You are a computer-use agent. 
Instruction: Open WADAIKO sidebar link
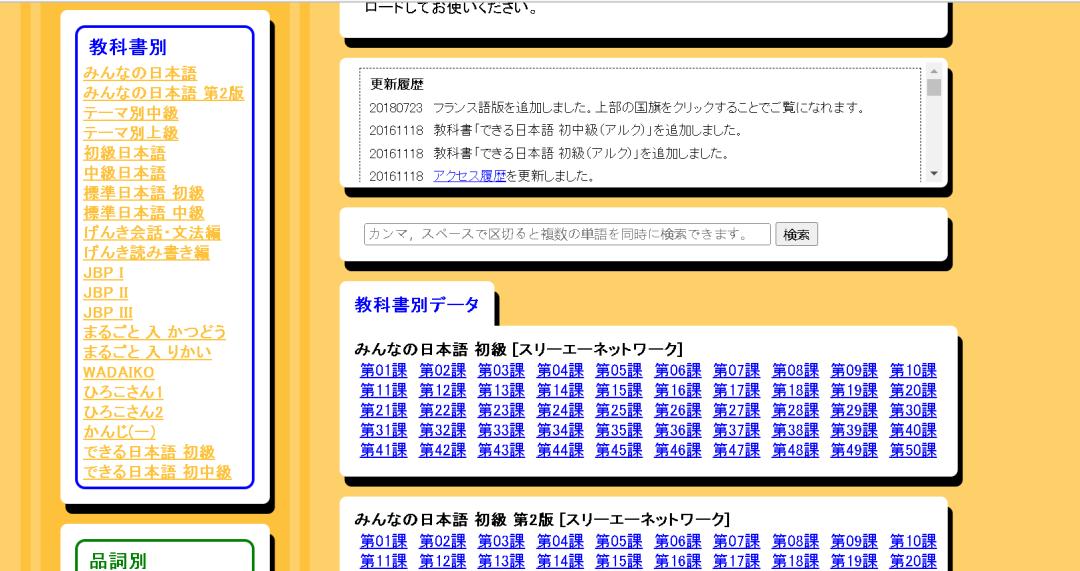118,373
